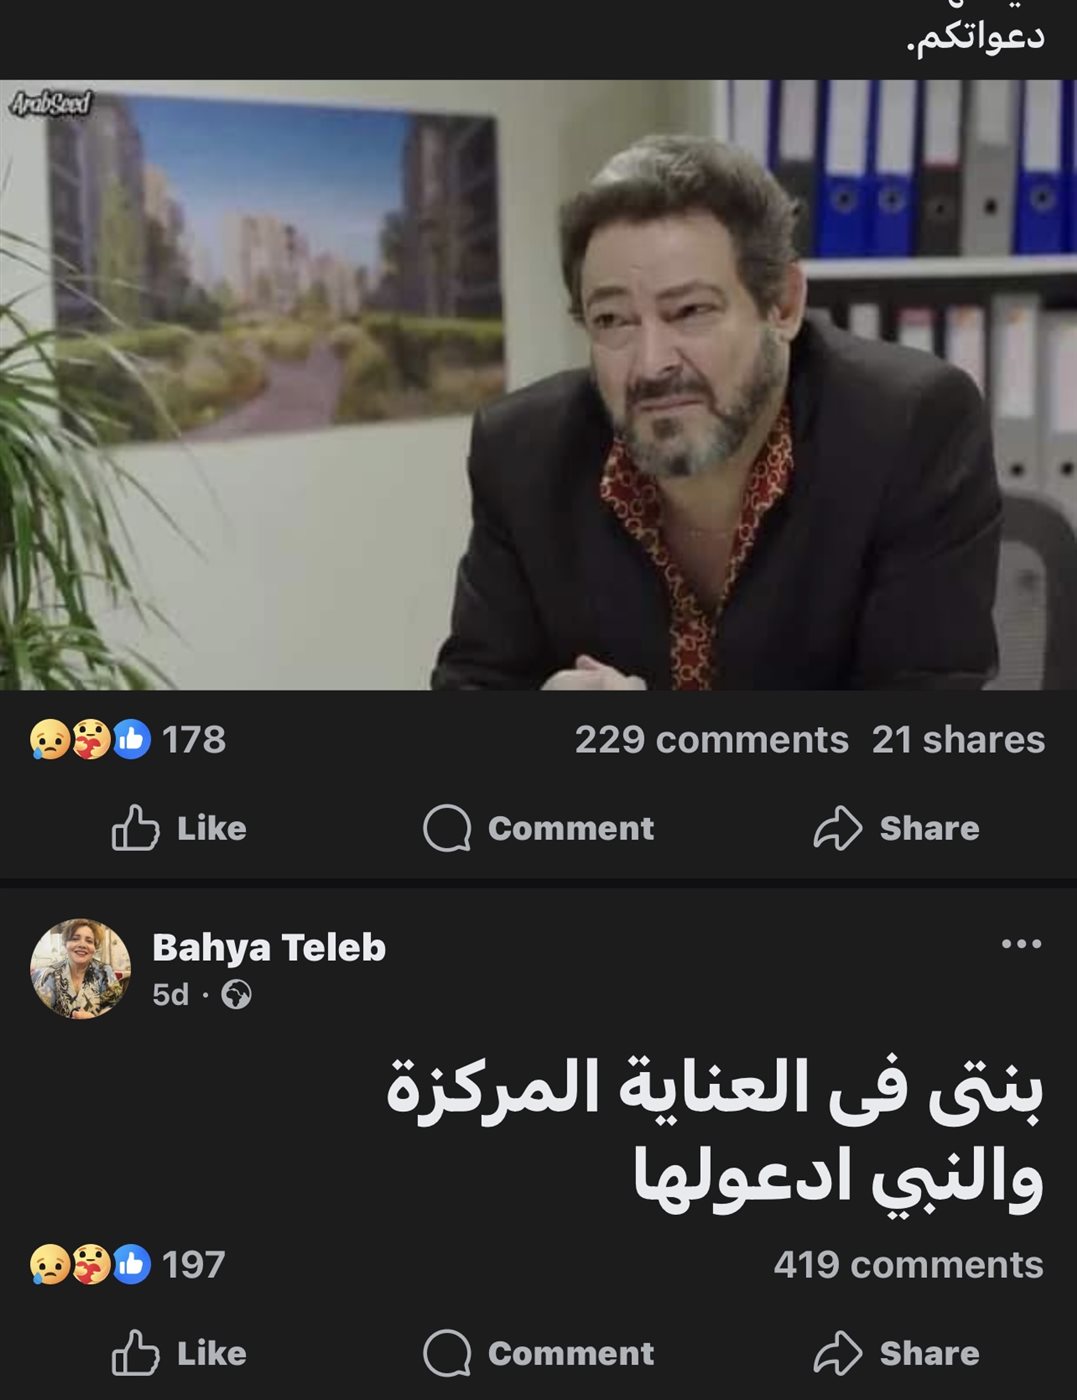This screenshot has width=1077, height=1400.
Task: Tap share arrow on Bahya Teleb's post
Action: [837, 1353]
